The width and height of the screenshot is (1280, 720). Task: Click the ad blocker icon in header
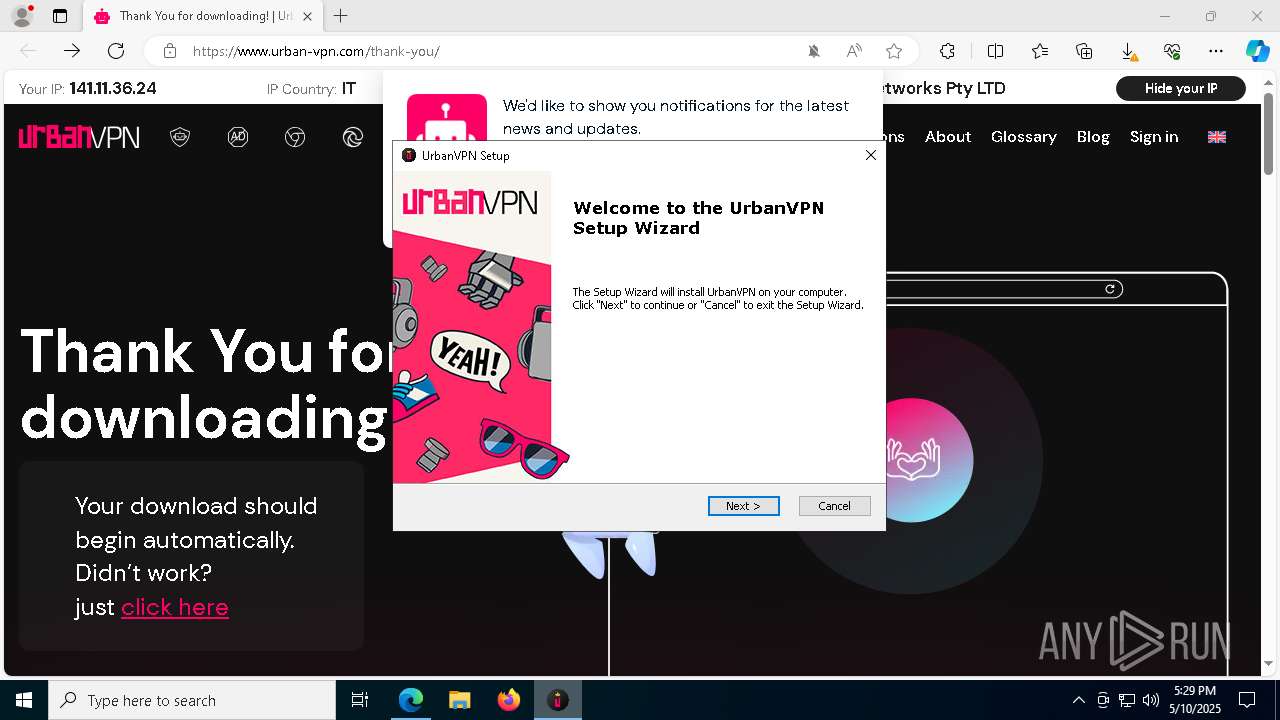coord(238,137)
